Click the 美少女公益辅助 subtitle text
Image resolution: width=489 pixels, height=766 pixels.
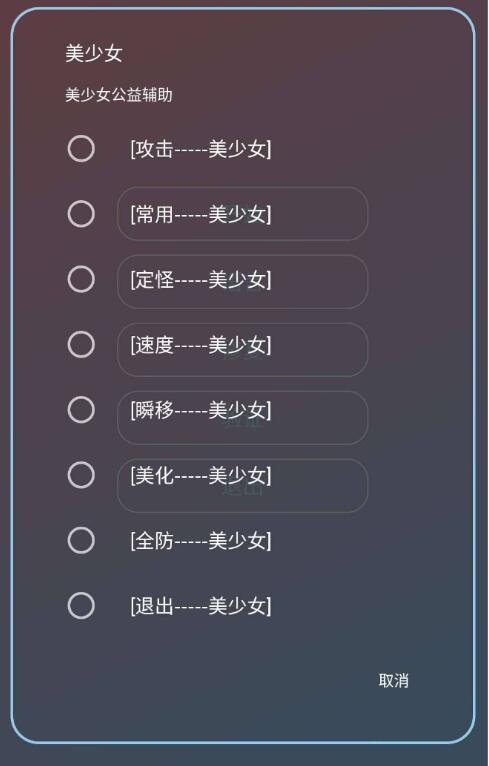click(119, 95)
